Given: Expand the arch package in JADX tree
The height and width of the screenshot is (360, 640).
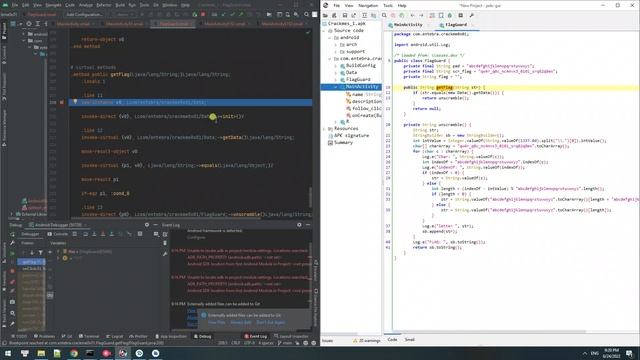Looking at the screenshot, I should click(x=336, y=44).
